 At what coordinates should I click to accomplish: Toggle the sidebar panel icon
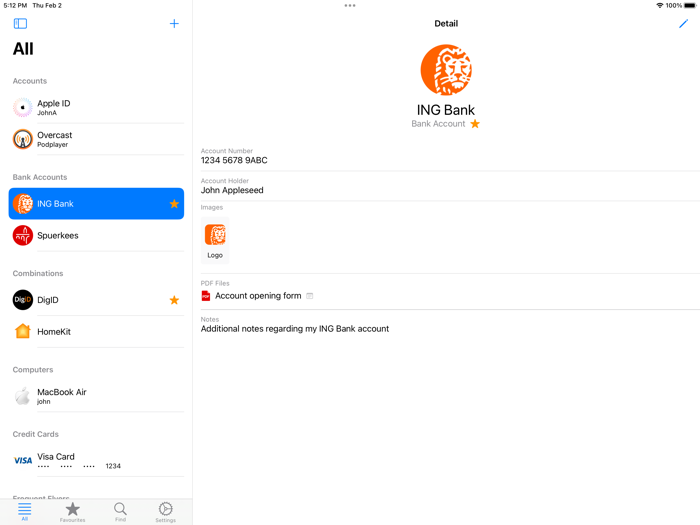21,24
